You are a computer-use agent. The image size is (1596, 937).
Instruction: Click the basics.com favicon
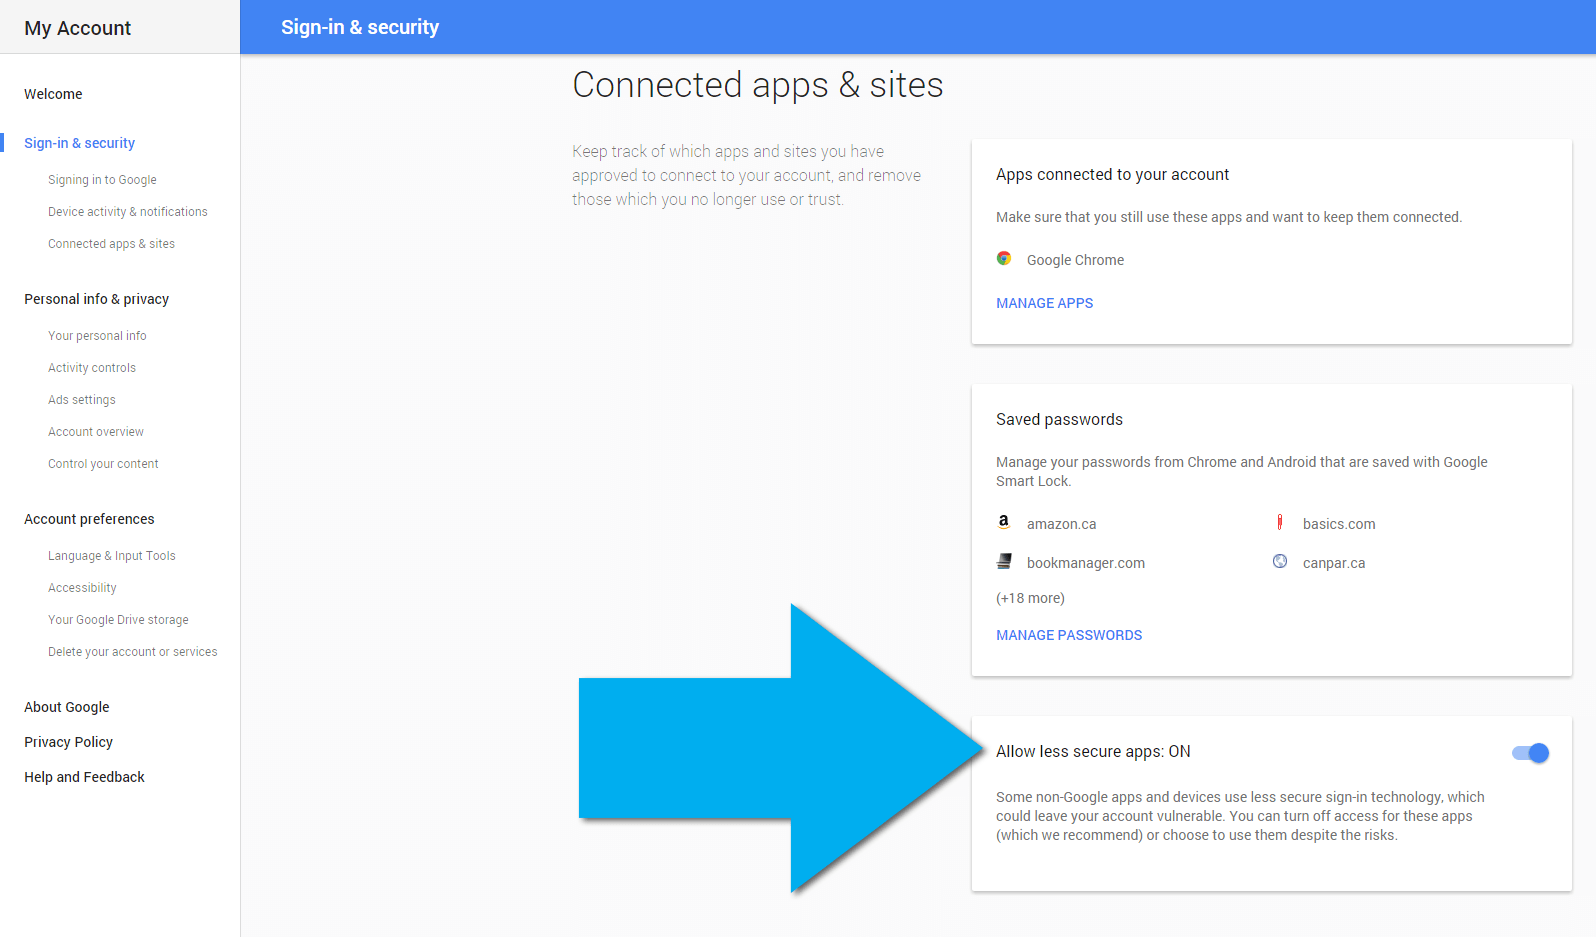[x=1280, y=522]
